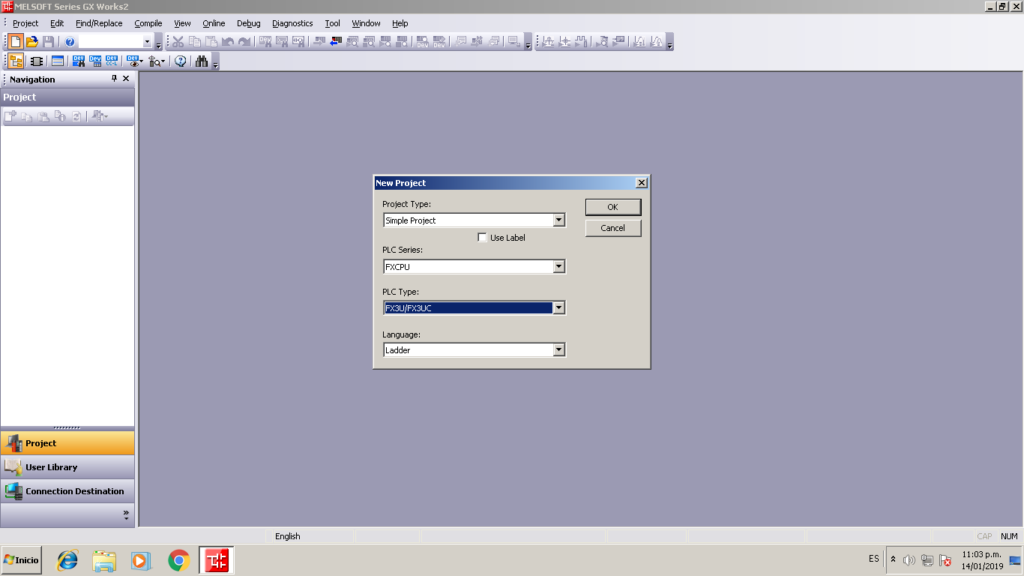The height and width of the screenshot is (576, 1024).
Task: Close the New Project dialog
Action: (641, 183)
